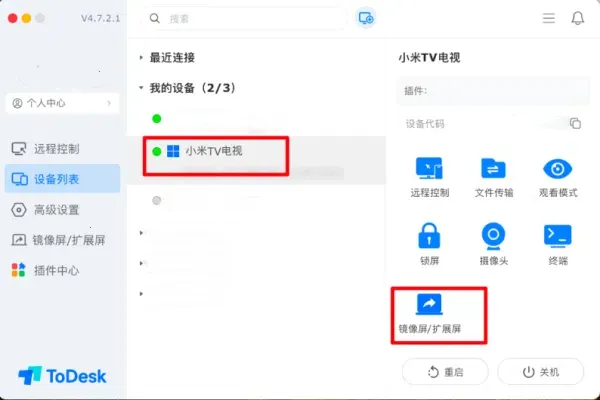This screenshot has width=600, height=400.
Task: Launch 文件传输 file transfer
Action: point(493,168)
